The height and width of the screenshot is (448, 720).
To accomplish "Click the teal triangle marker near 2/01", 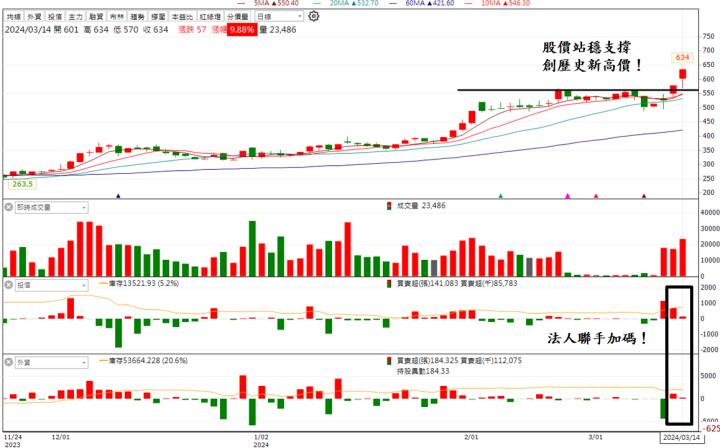I will coord(501,196).
